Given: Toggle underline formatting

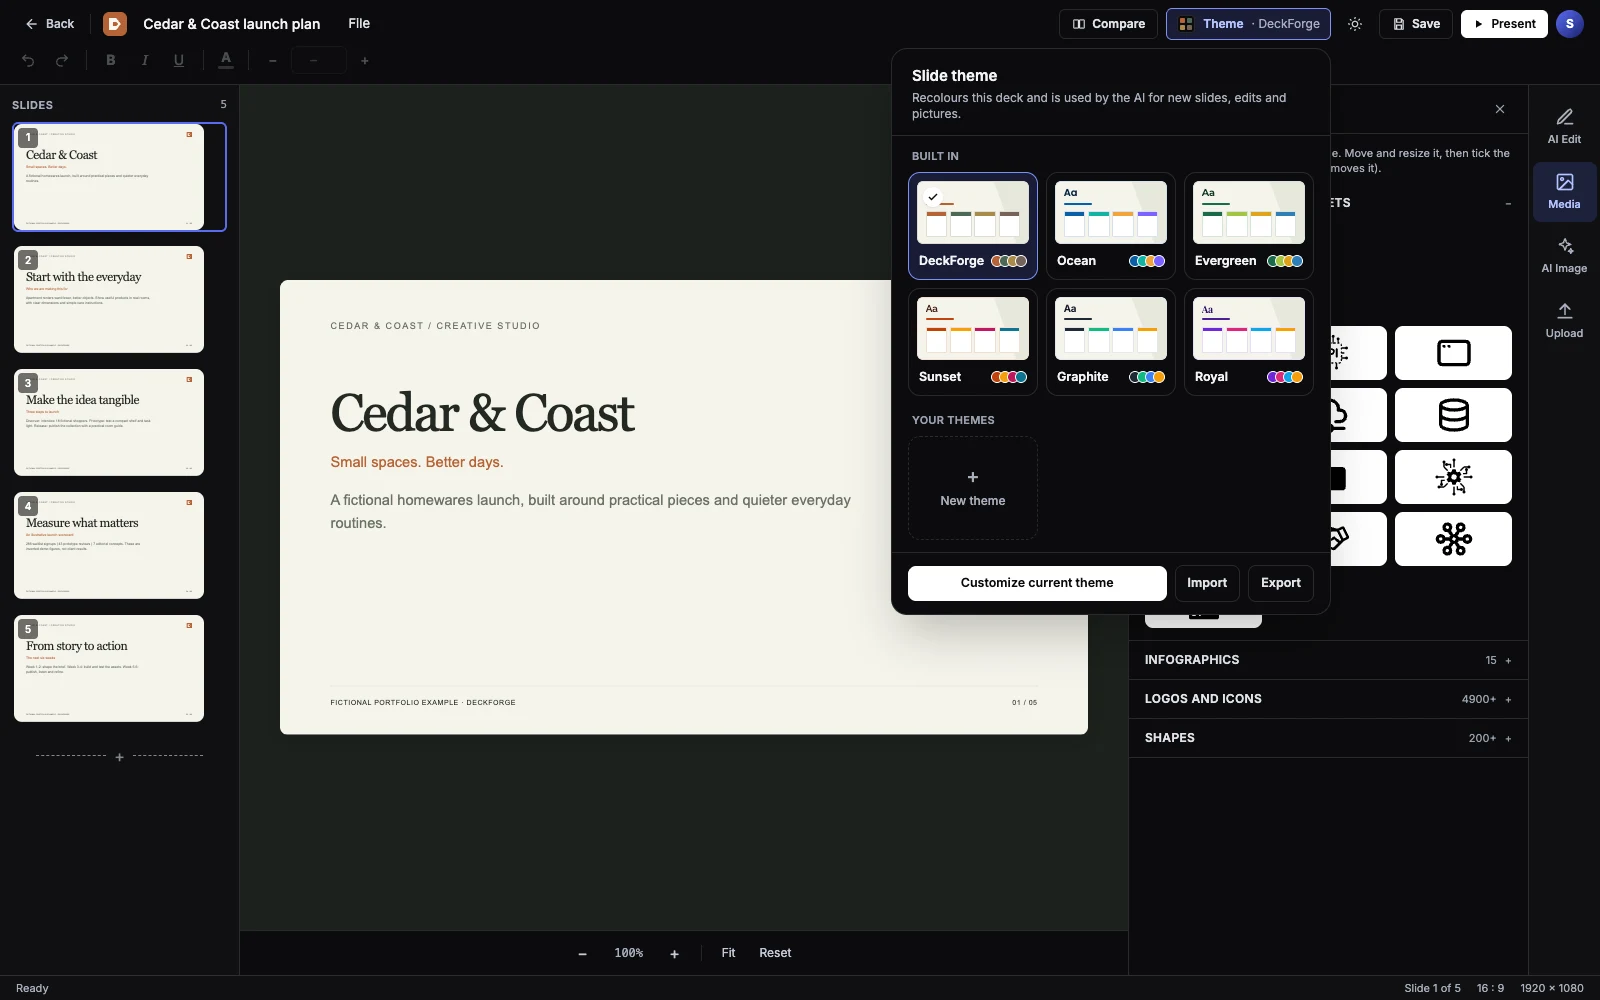Looking at the screenshot, I should coord(179,61).
